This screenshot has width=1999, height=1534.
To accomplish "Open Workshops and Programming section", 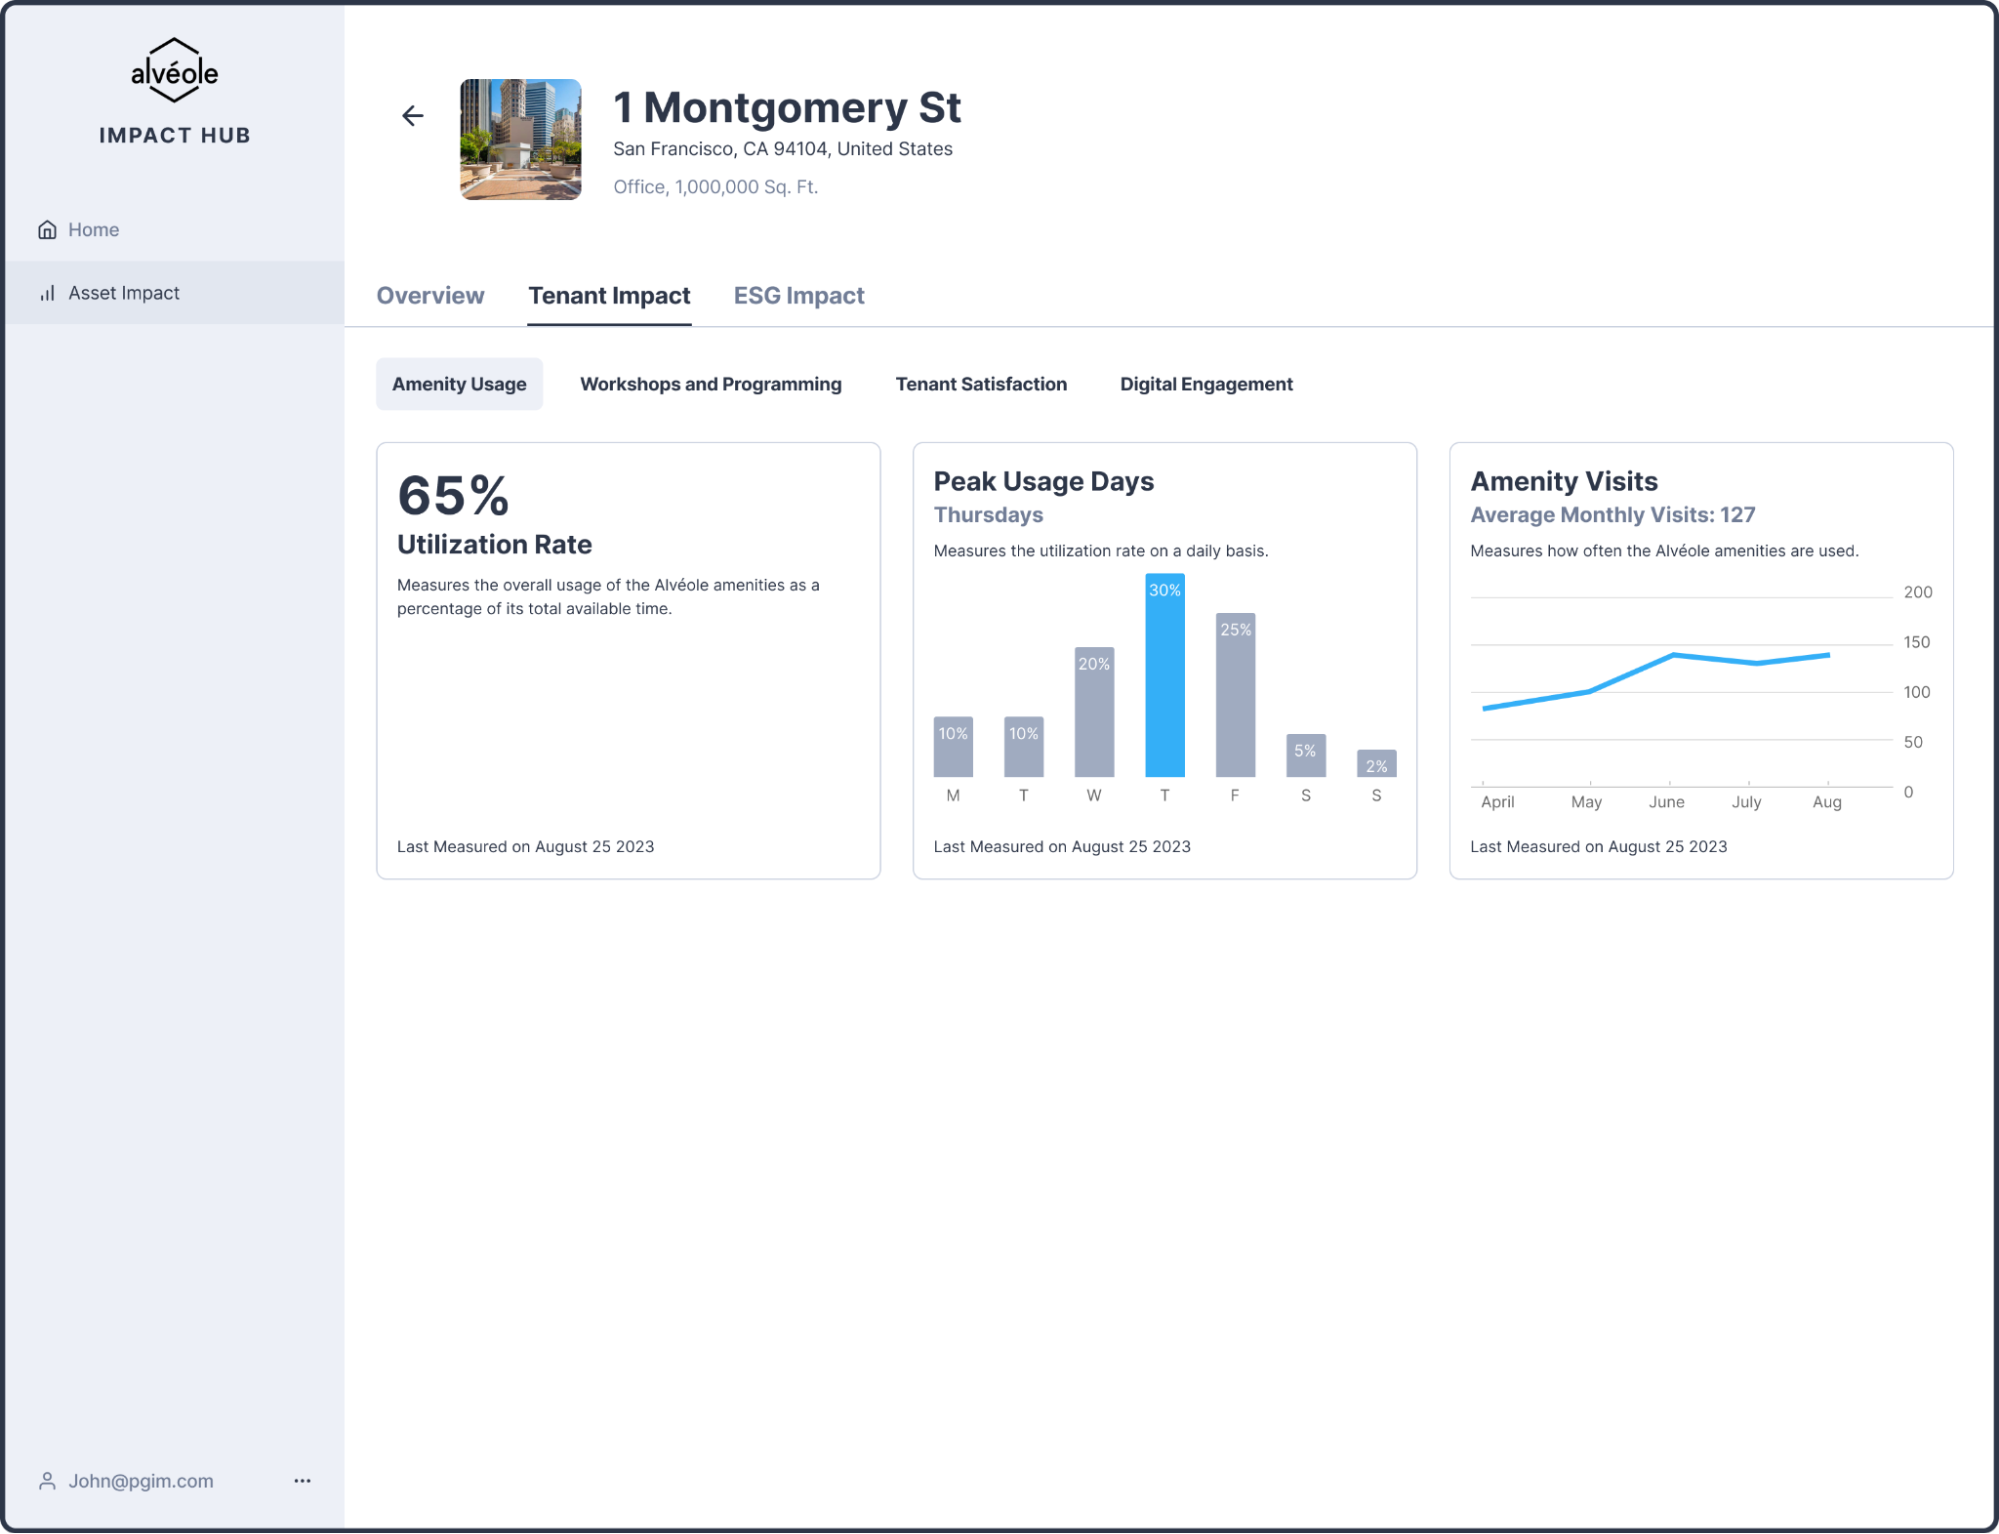I will click(x=710, y=384).
